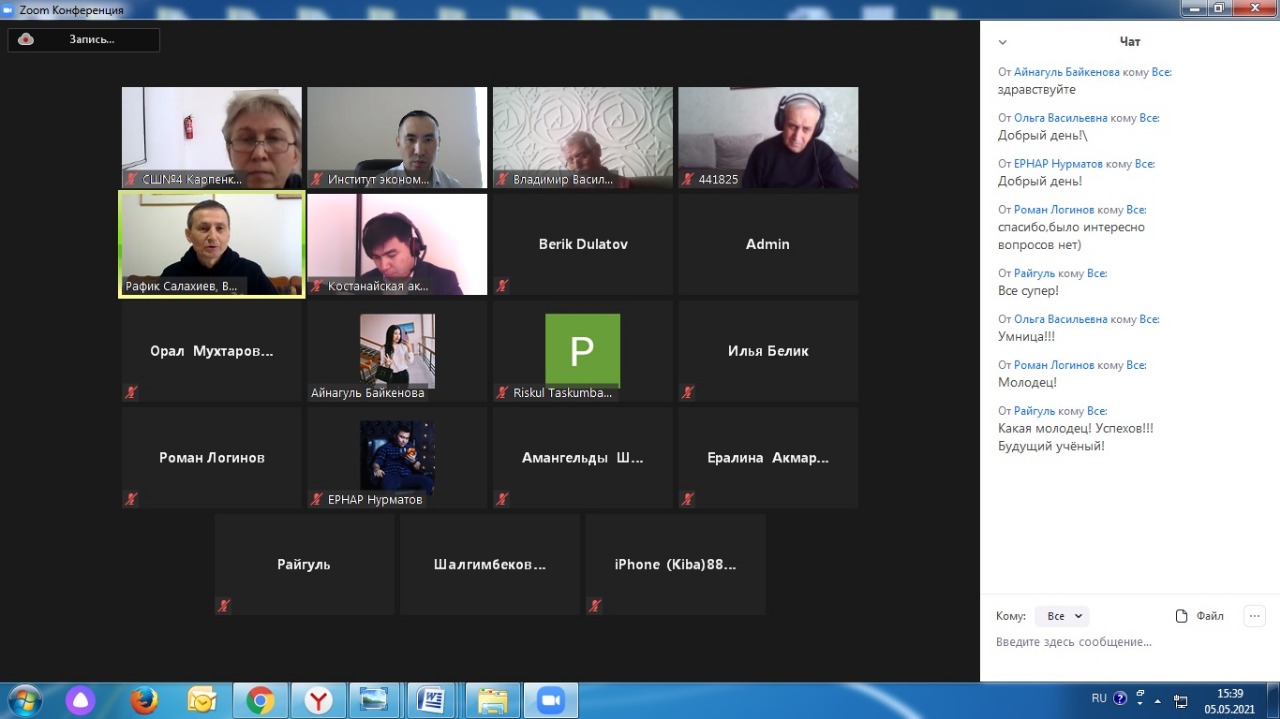The width and height of the screenshot is (1280, 719).
Task: Click muted mic icon on 441825 tile
Action: pyautogui.click(x=688, y=179)
